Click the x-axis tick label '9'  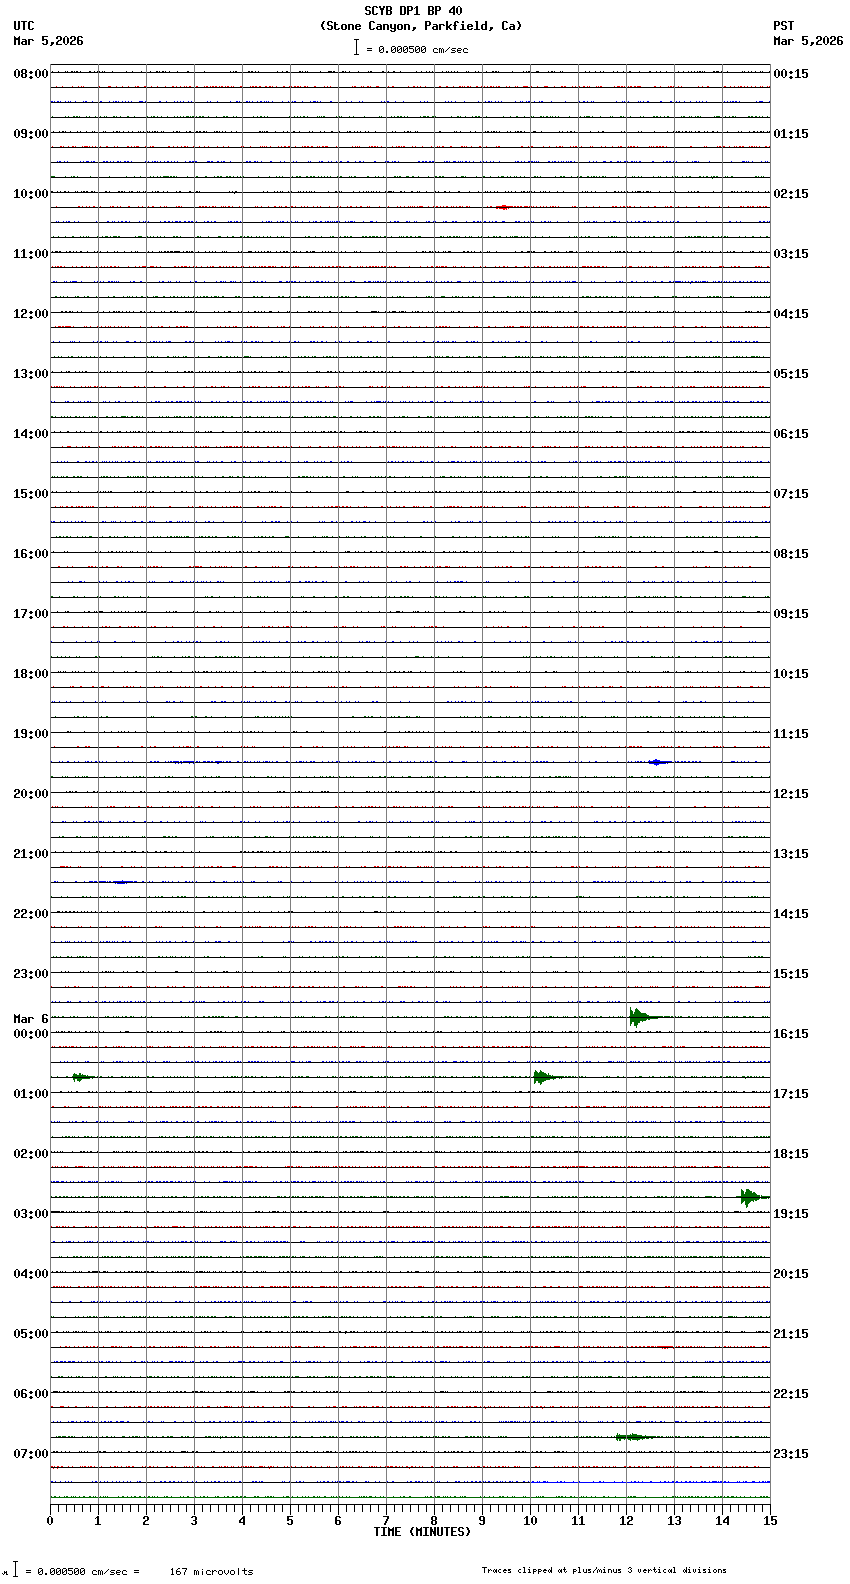pos(482,1521)
